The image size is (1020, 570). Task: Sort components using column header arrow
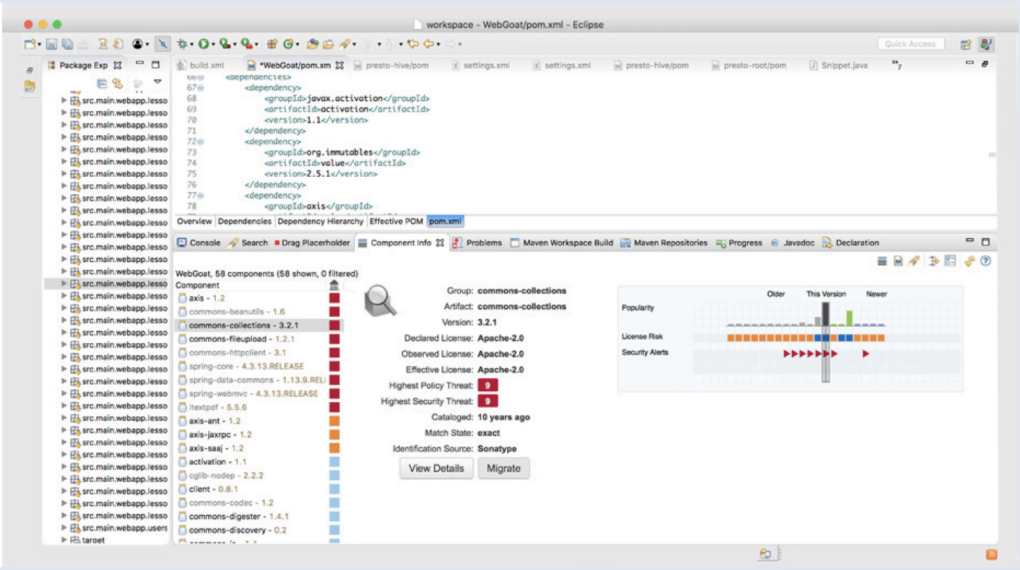tap(334, 285)
